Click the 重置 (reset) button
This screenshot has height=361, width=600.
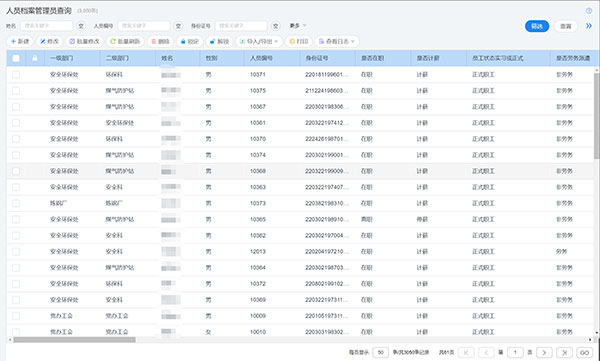click(x=566, y=26)
